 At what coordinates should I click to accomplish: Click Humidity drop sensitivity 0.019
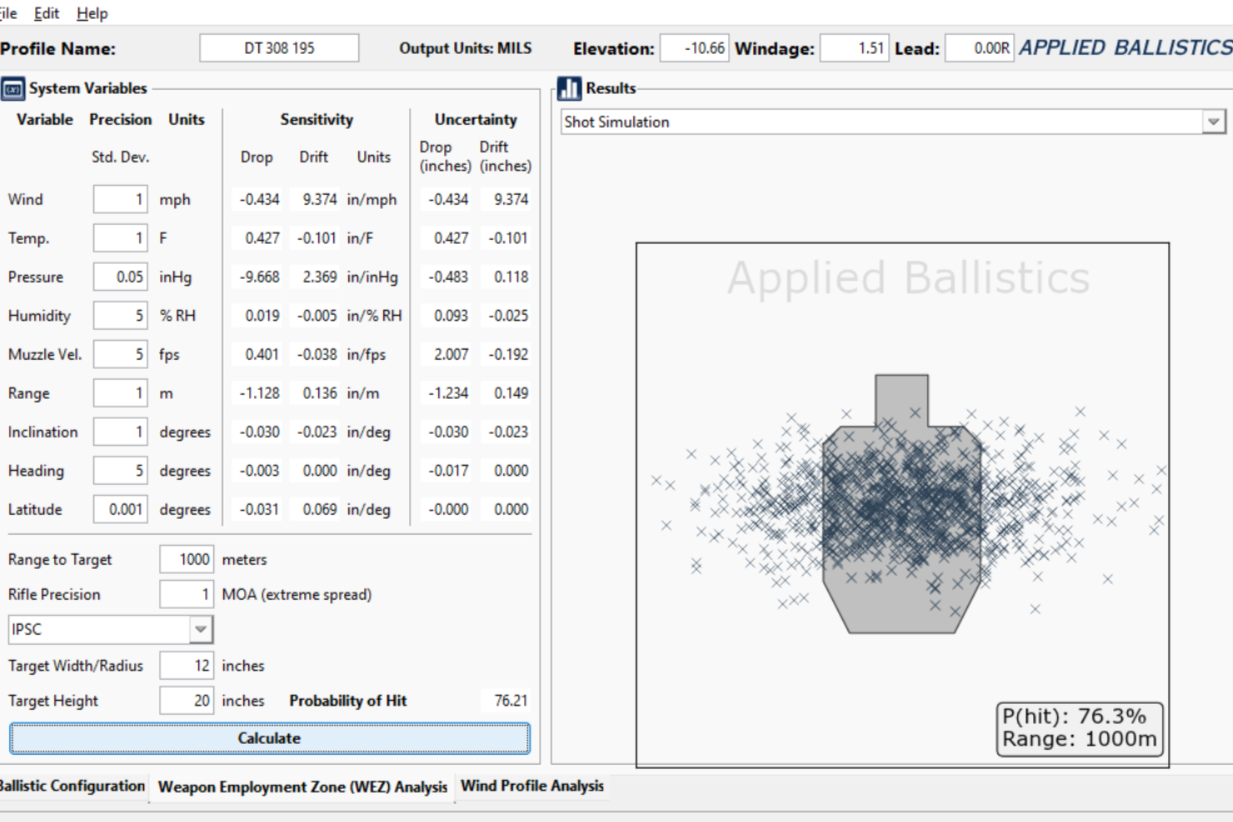pos(262,316)
